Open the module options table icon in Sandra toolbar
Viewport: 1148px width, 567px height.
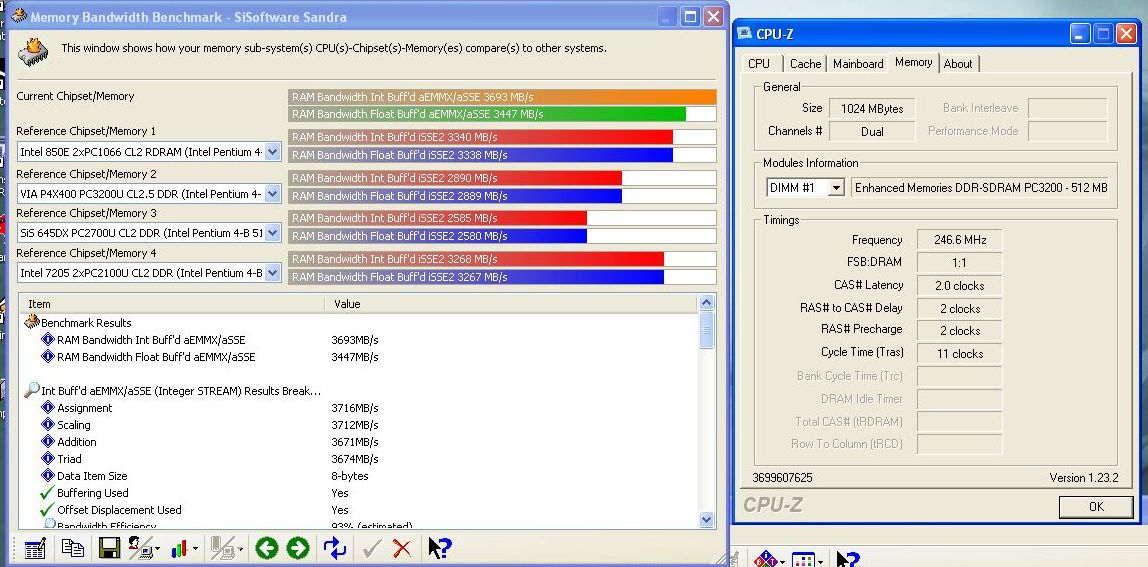[35, 548]
